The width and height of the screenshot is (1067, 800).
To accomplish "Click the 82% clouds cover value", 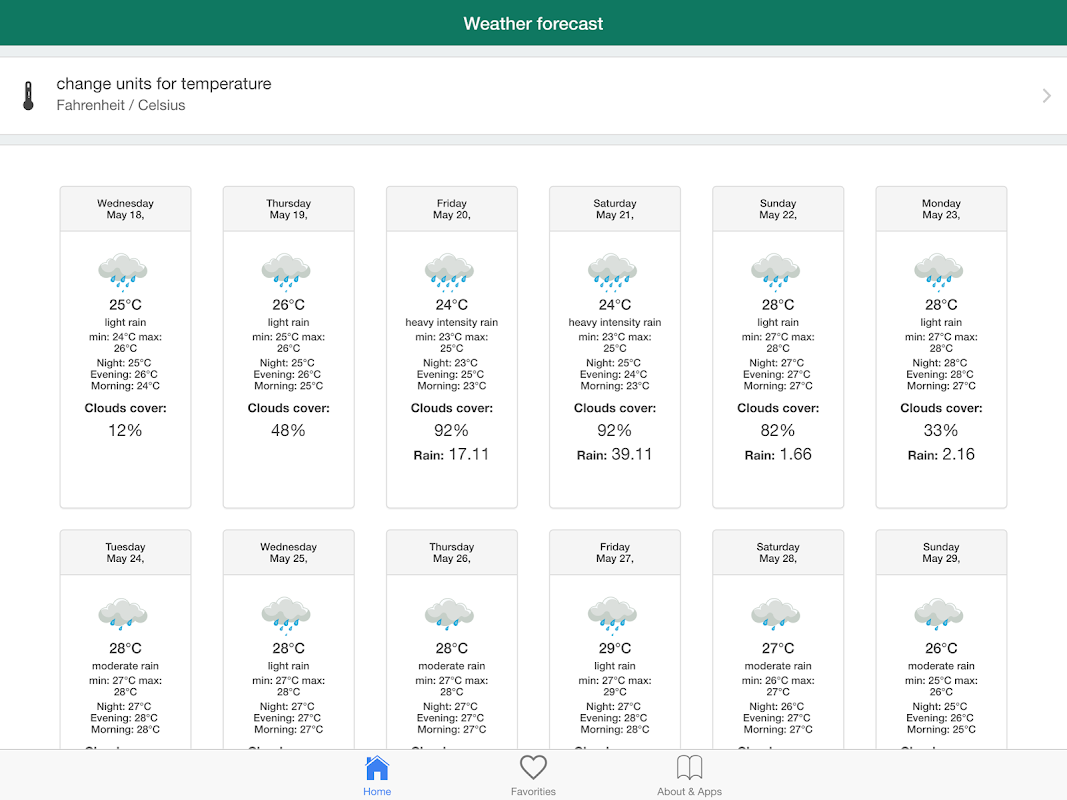I will 778,431.
